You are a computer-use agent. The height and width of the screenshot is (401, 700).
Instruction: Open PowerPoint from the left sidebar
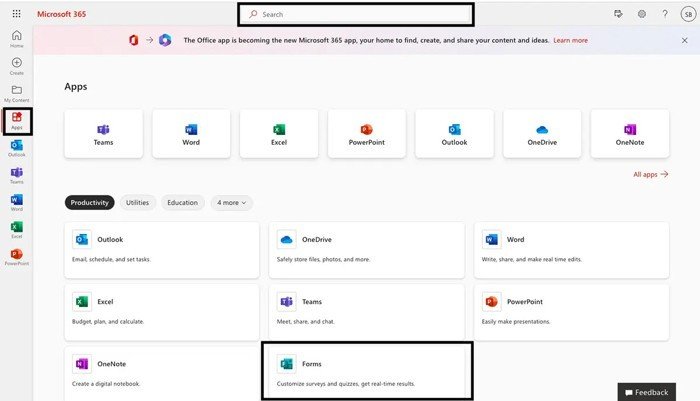pos(16,256)
